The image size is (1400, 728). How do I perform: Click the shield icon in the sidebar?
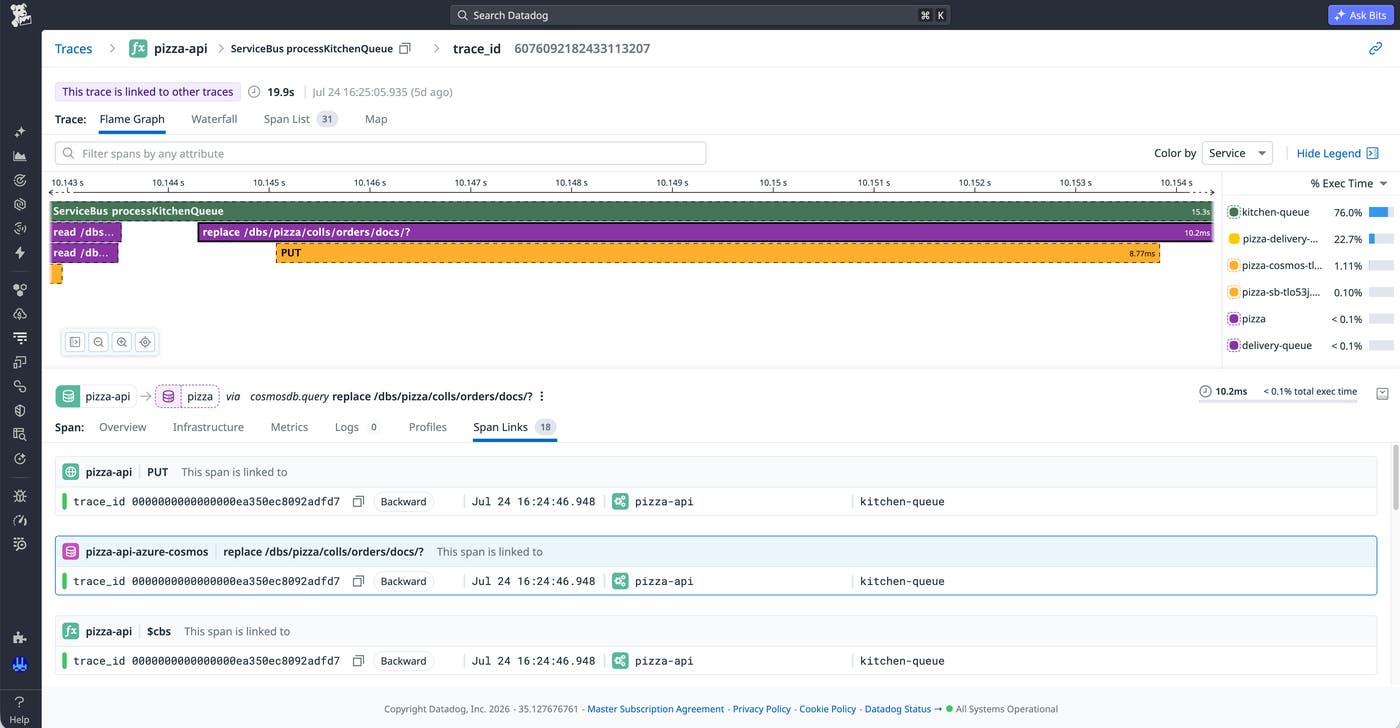tap(20, 410)
